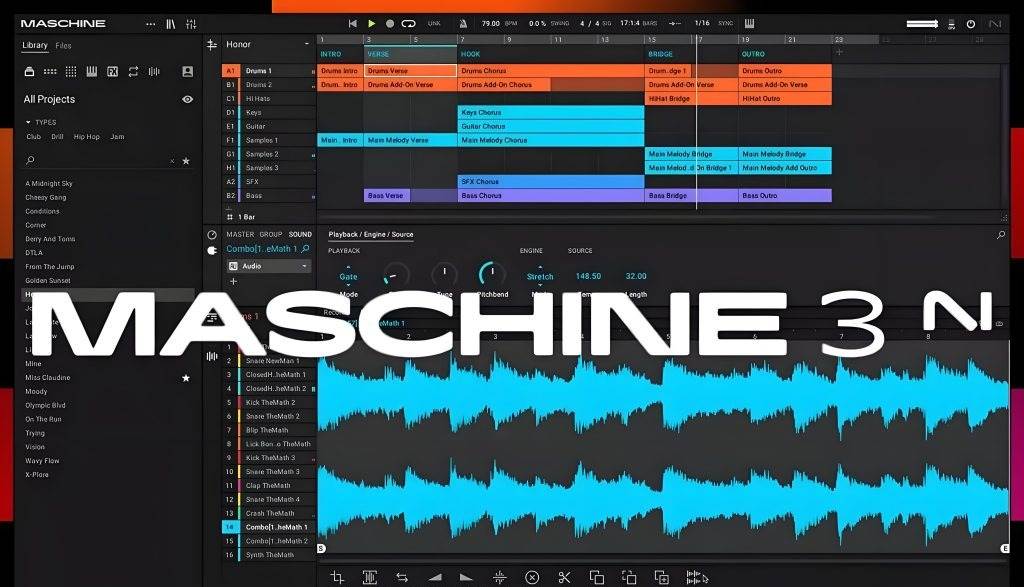Change the Gate playback mode selector
The image size is (1024, 587).
[x=348, y=277]
